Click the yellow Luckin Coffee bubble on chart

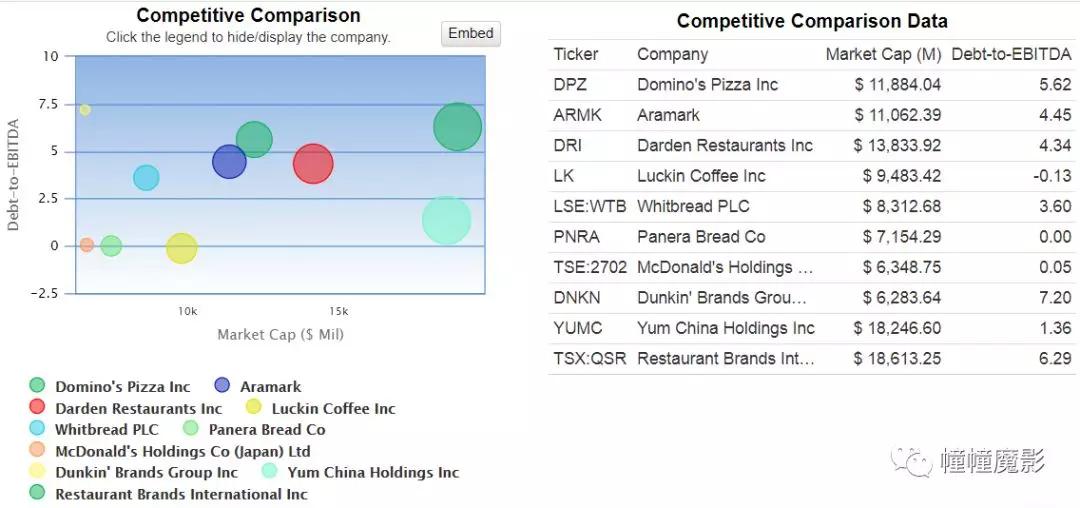181,249
